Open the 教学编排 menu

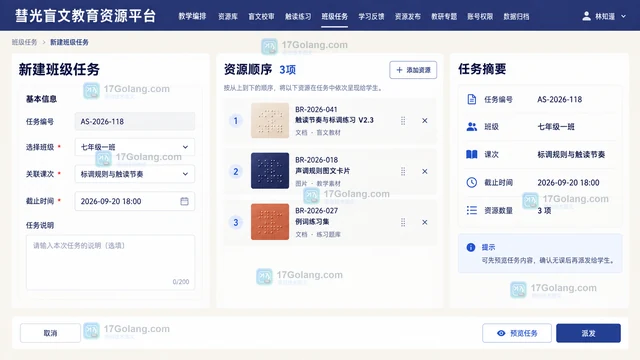(x=192, y=16)
